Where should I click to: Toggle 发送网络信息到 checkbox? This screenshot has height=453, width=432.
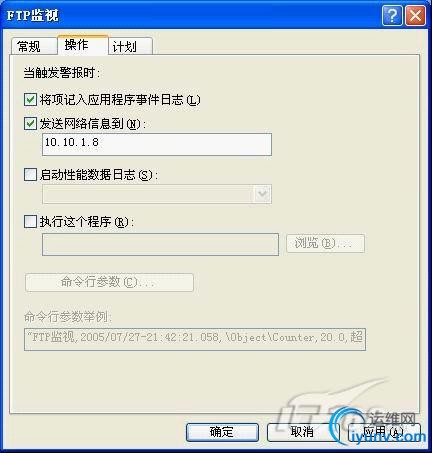point(30,124)
